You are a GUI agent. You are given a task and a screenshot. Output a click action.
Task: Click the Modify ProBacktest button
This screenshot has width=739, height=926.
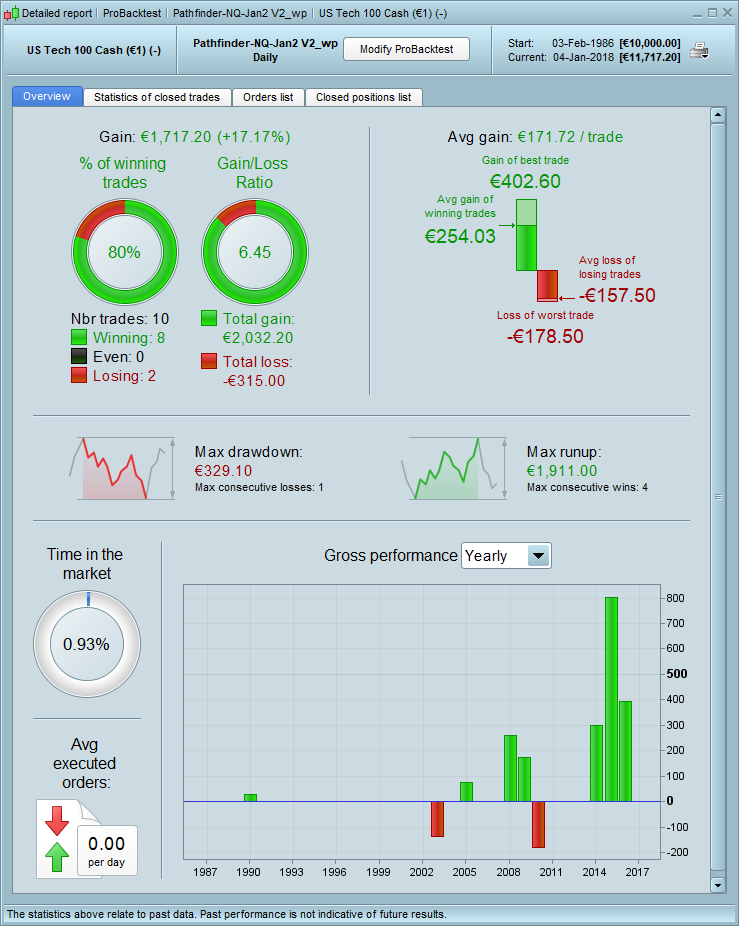click(x=406, y=49)
